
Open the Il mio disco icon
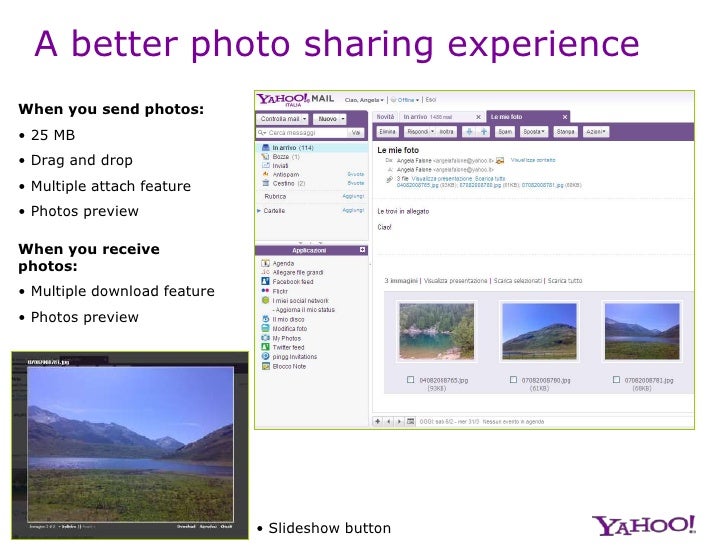[x=266, y=319]
